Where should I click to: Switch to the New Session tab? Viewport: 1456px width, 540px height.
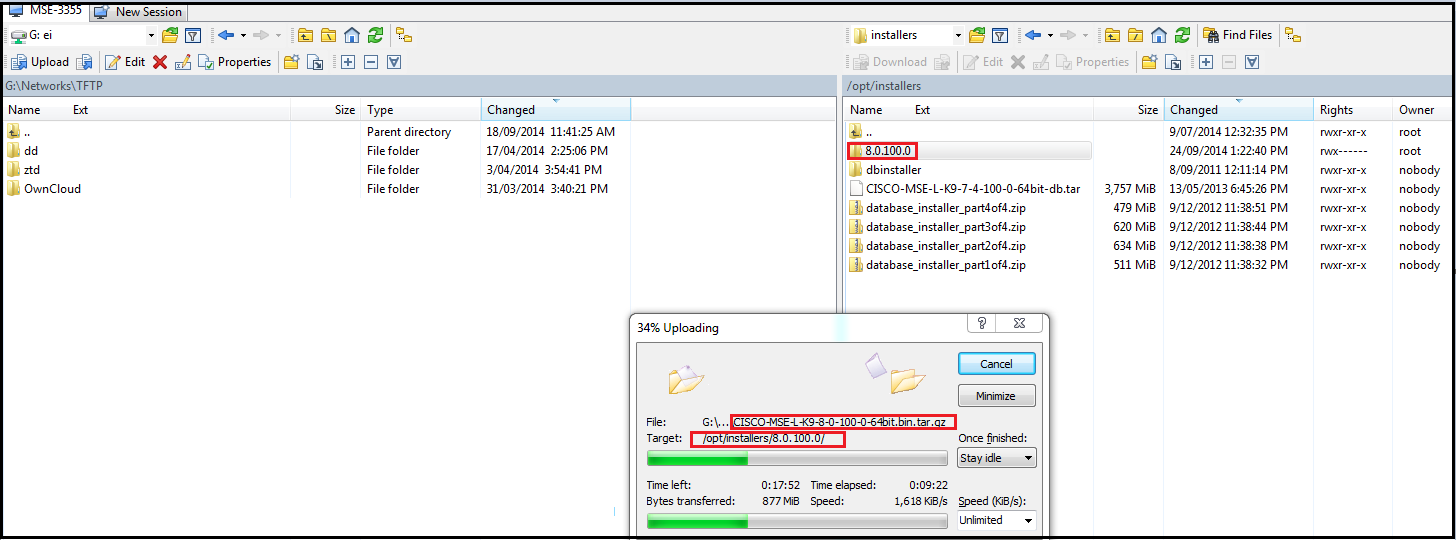point(138,12)
